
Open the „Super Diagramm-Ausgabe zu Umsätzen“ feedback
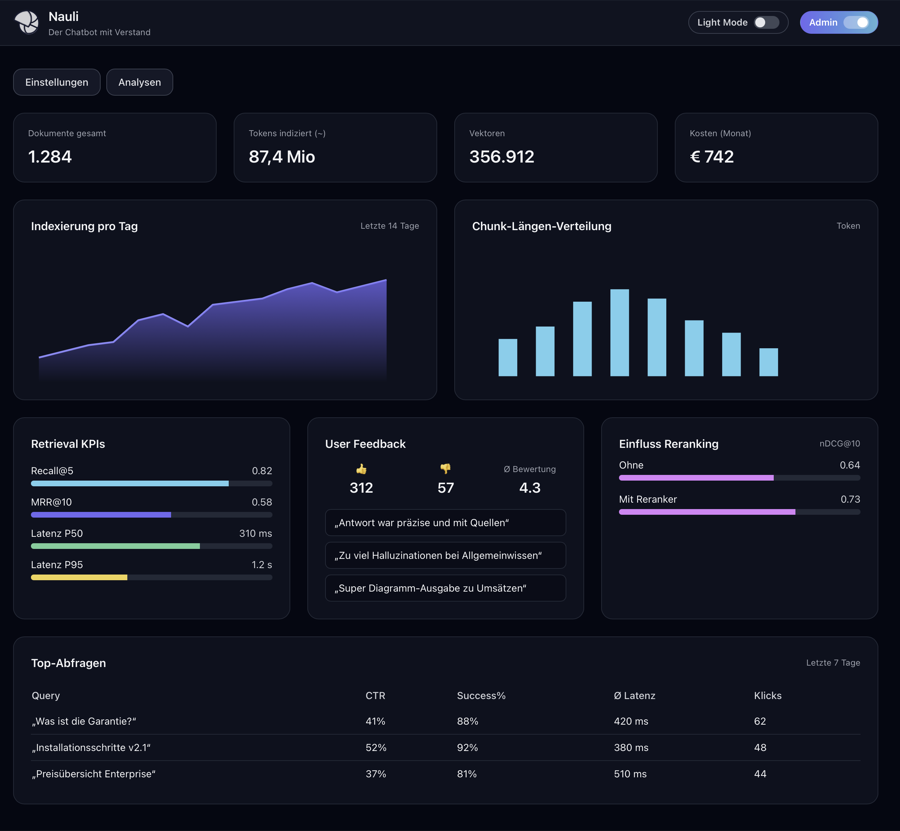click(445, 588)
